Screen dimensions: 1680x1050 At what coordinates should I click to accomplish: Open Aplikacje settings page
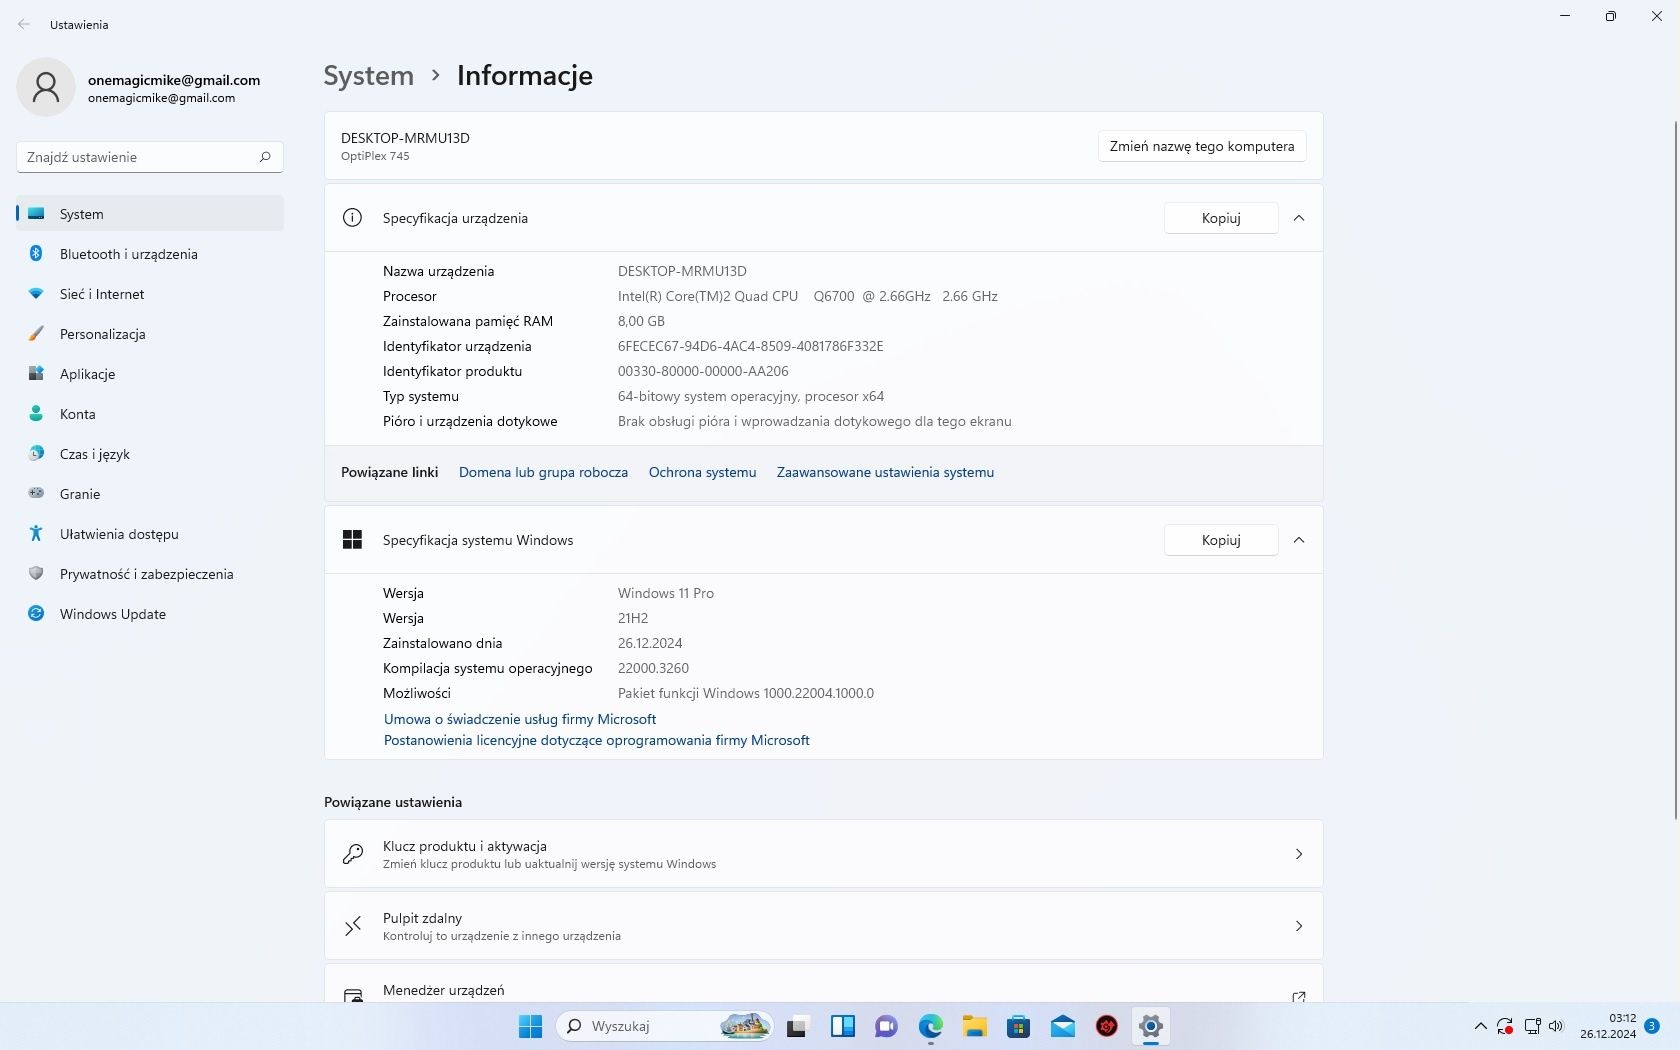150,374
